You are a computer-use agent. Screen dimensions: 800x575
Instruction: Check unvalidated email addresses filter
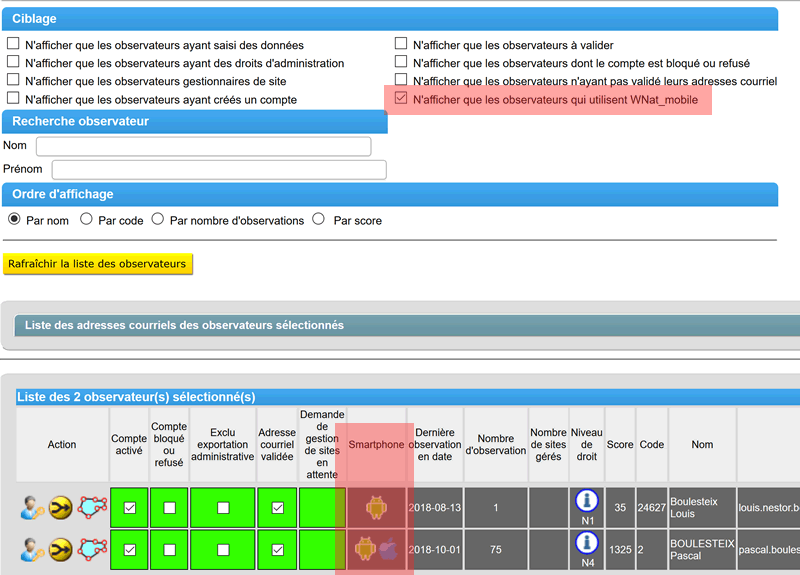(401, 80)
